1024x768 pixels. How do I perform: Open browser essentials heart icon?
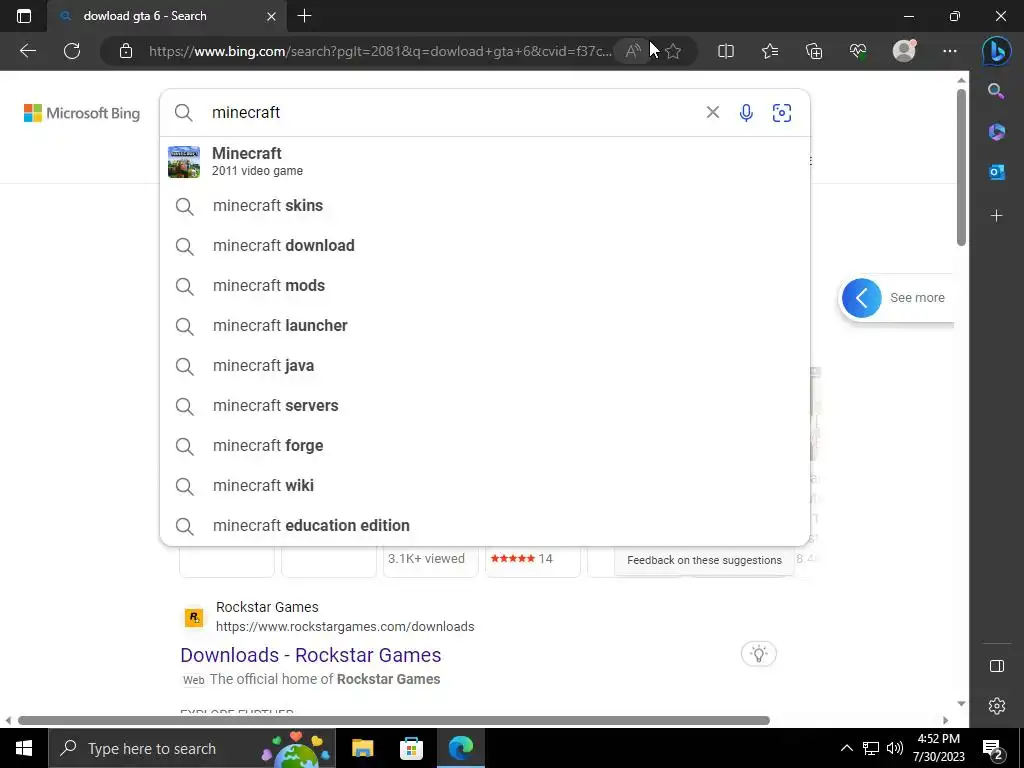tap(858, 51)
